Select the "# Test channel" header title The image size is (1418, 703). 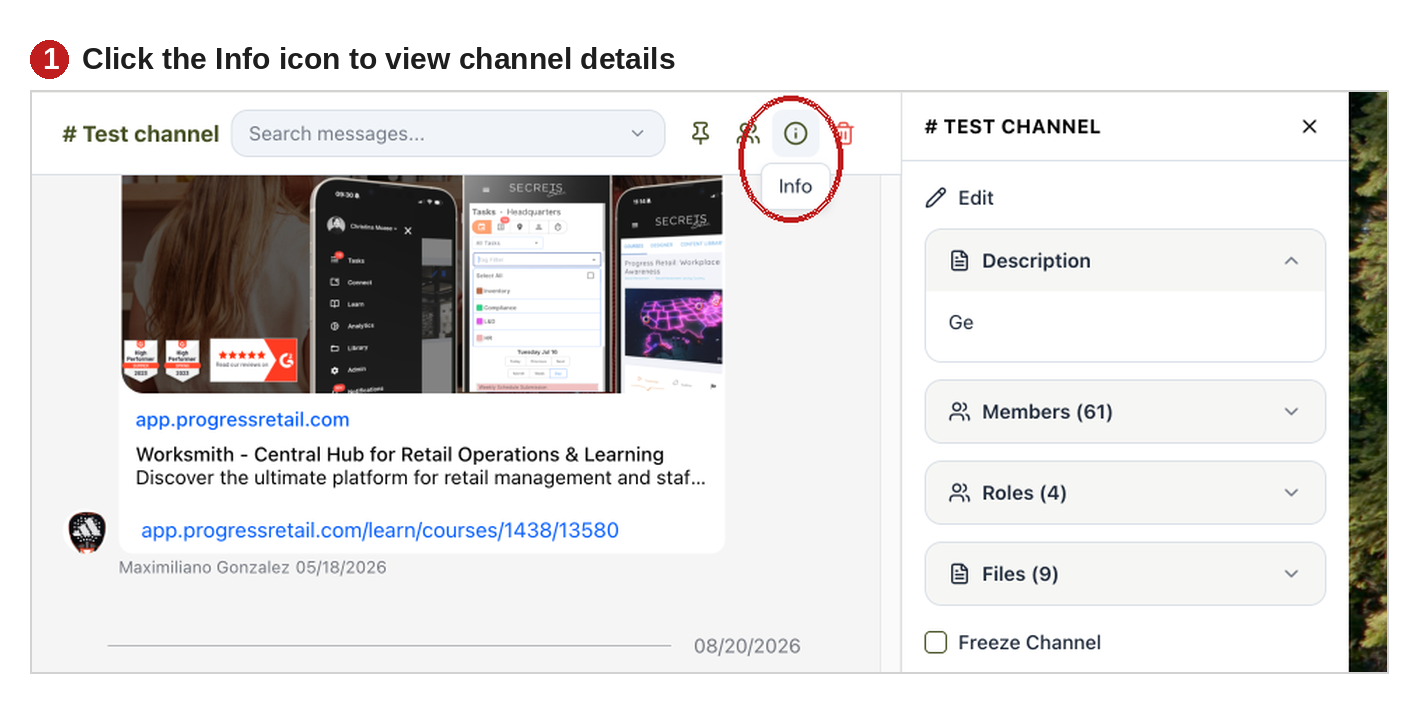point(141,134)
